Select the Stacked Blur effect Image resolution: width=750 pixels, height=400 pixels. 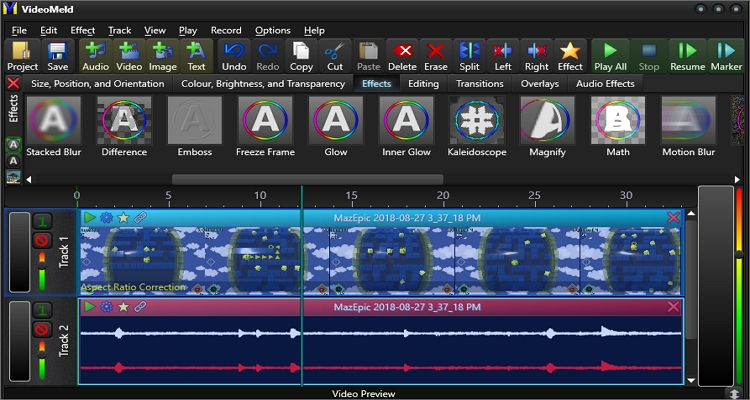point(54,126)
